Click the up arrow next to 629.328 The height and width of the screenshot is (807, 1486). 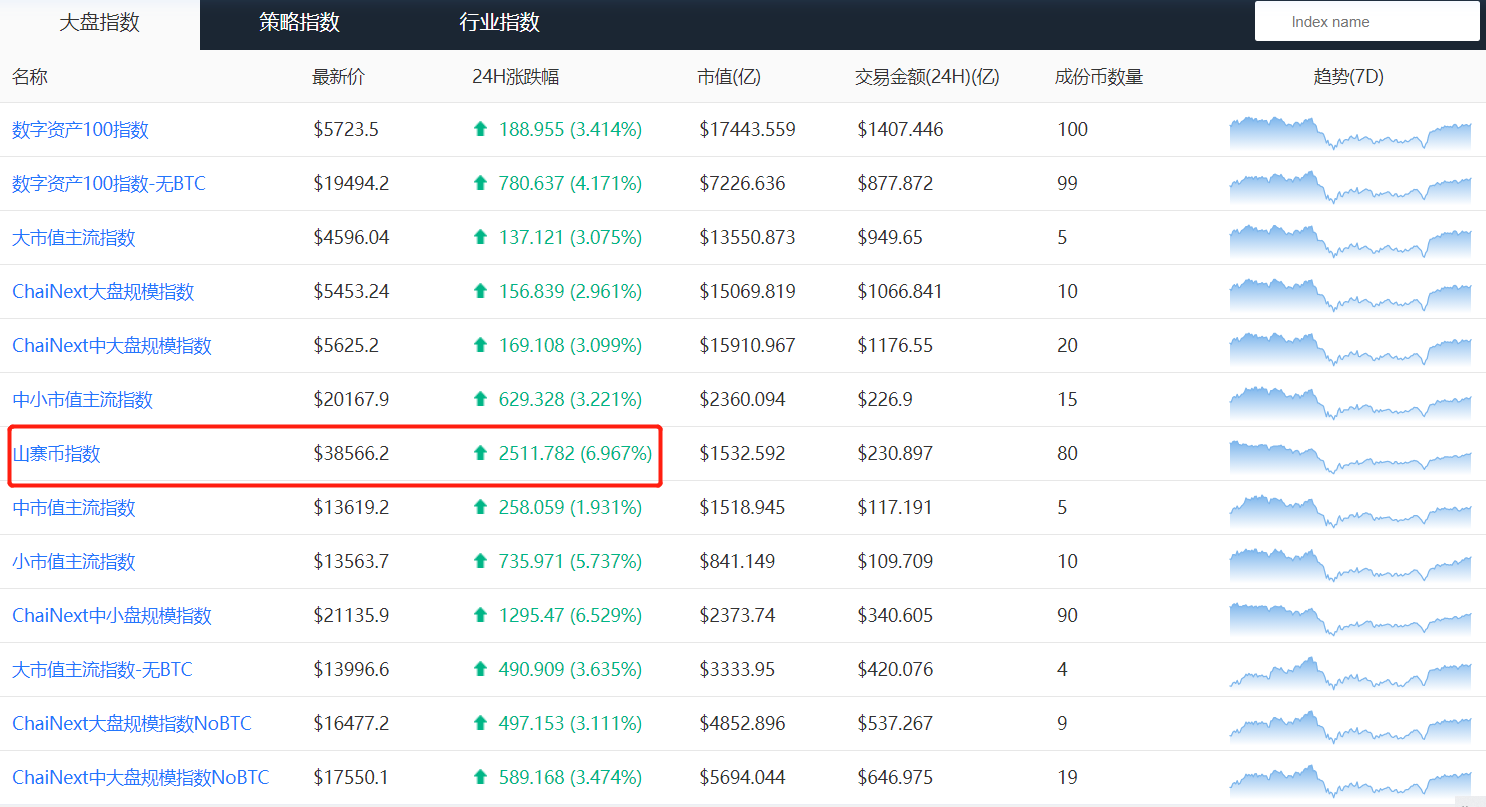481,399
